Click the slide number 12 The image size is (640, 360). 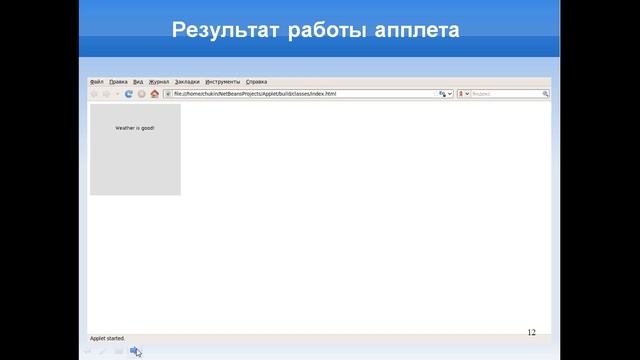531,333
